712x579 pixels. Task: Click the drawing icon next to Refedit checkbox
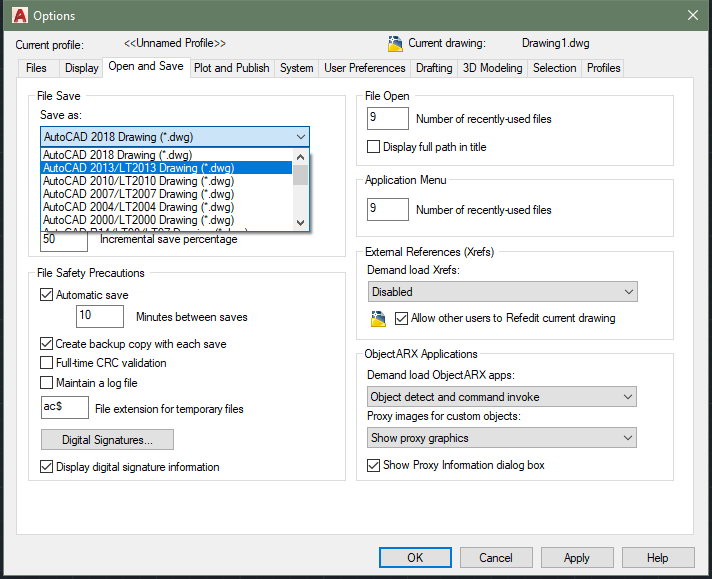click(x=378, y=319)
